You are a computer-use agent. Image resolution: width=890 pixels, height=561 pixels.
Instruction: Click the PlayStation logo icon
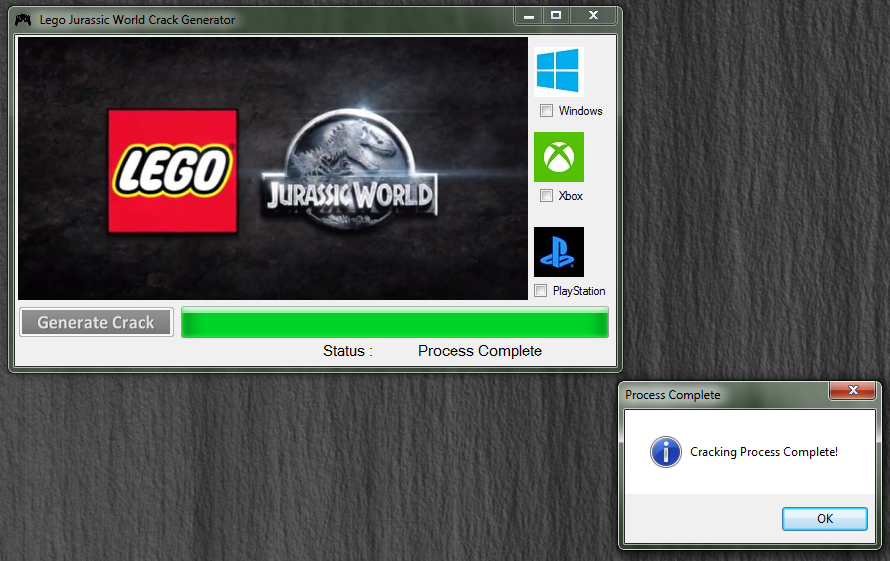point(559,252)
